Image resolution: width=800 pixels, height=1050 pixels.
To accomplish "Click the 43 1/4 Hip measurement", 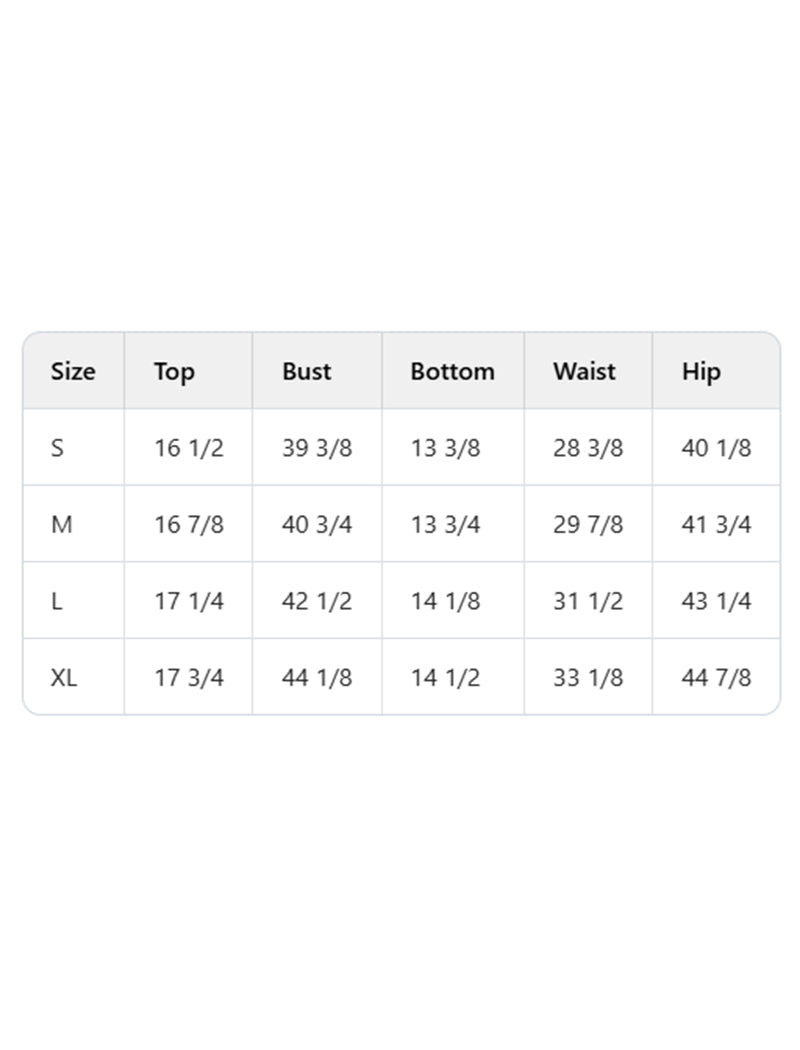I will pos(716,601).
